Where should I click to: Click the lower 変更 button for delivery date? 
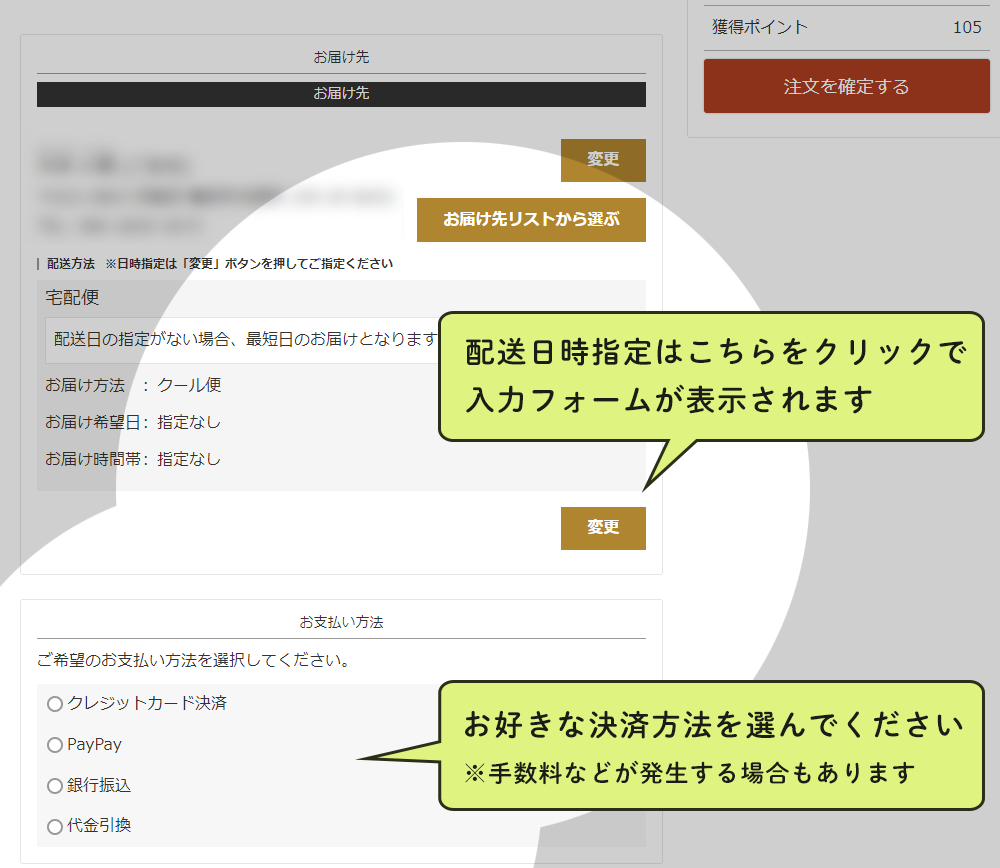603,528
